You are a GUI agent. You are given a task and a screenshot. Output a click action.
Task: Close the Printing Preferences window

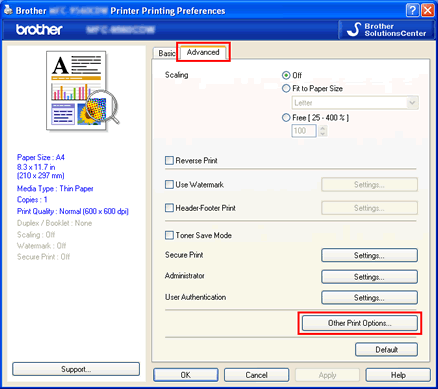pyautogui.click(x=428, y=10)
